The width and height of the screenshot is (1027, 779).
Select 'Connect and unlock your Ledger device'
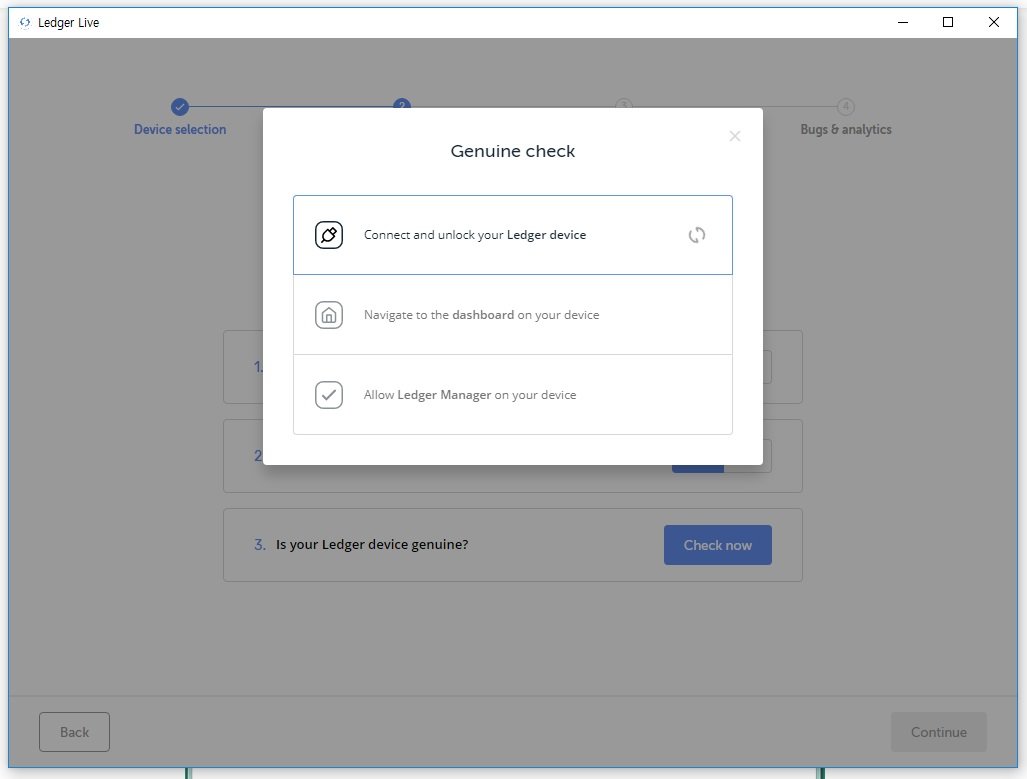coord(513,235)
